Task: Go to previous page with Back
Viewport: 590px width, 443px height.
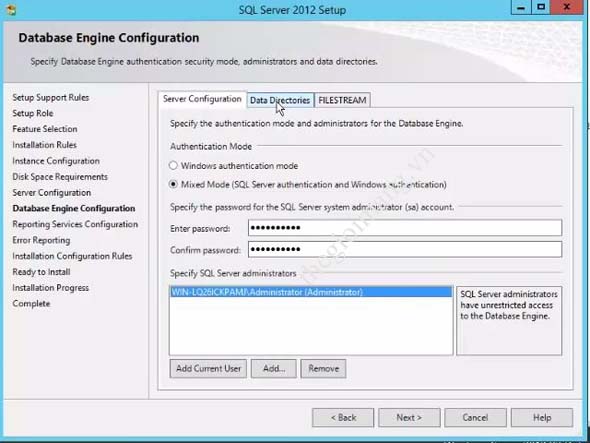Action: coord(343,417)
